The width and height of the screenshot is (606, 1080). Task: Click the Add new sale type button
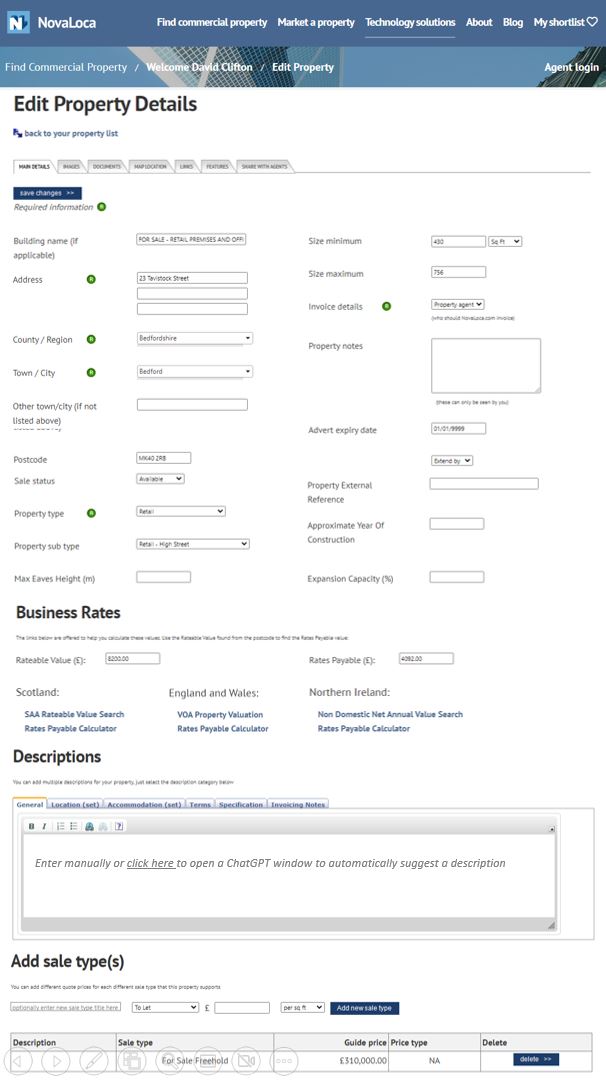[364, 1007]
